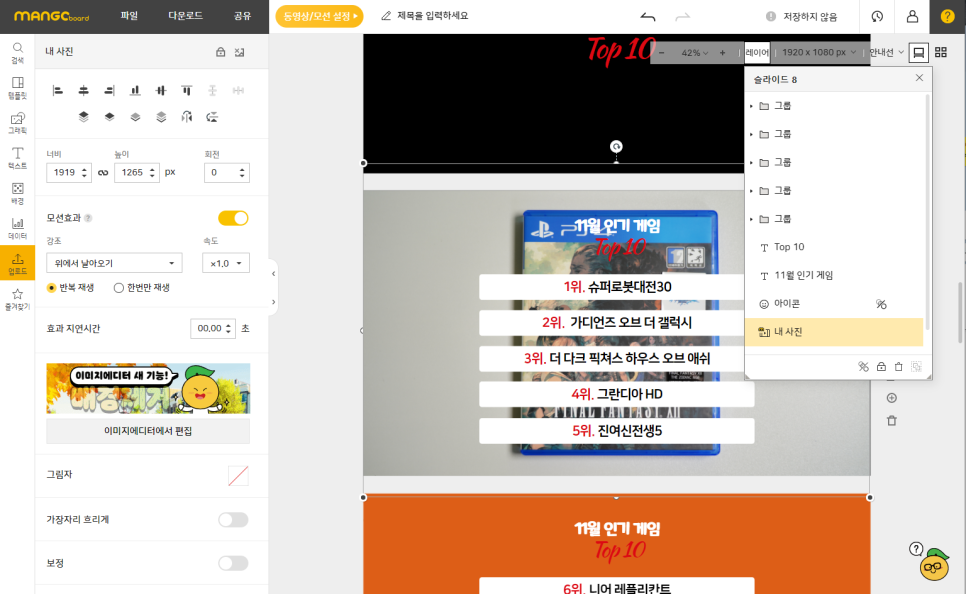Open the 다운로드 menu
Viewport: 966px width, 594px height.
pyautogui.click(x=185, y=16)
